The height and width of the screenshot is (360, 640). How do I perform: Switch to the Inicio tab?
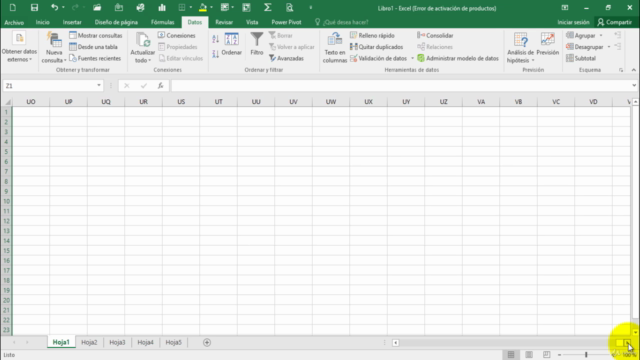click(42, 22)
